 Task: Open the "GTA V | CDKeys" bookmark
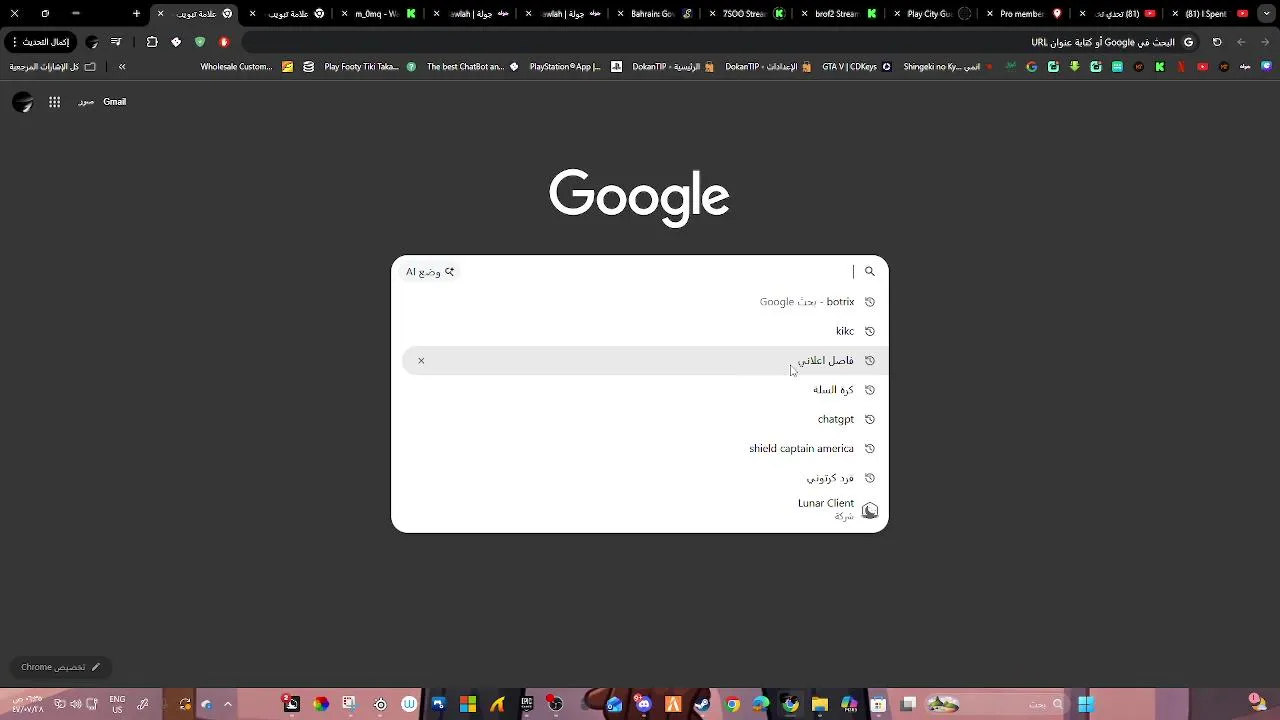click(x=856, y=67)
